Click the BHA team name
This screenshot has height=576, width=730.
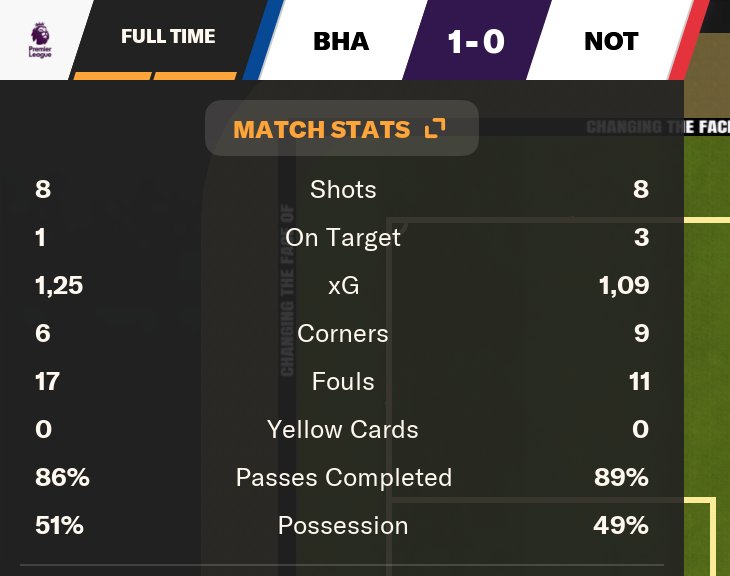coord(341,41)
